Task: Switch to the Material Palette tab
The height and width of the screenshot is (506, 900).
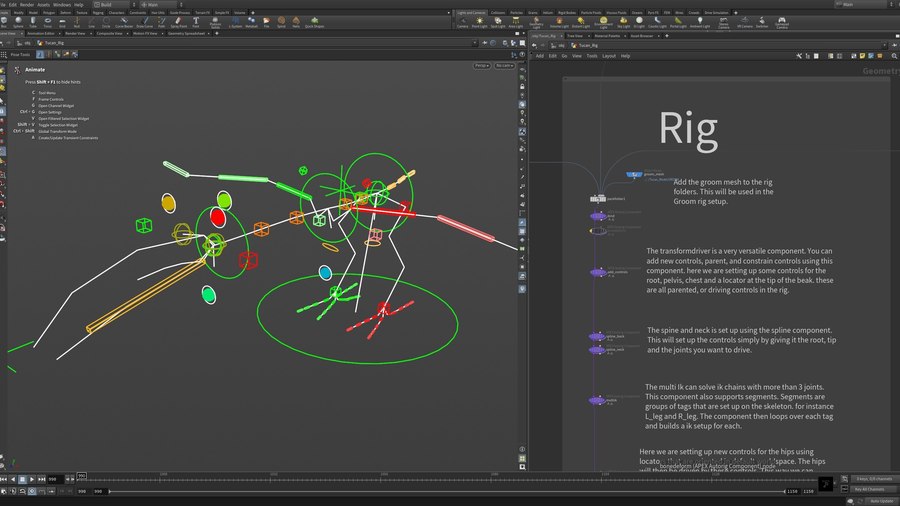Action: [x=607, y=36]
